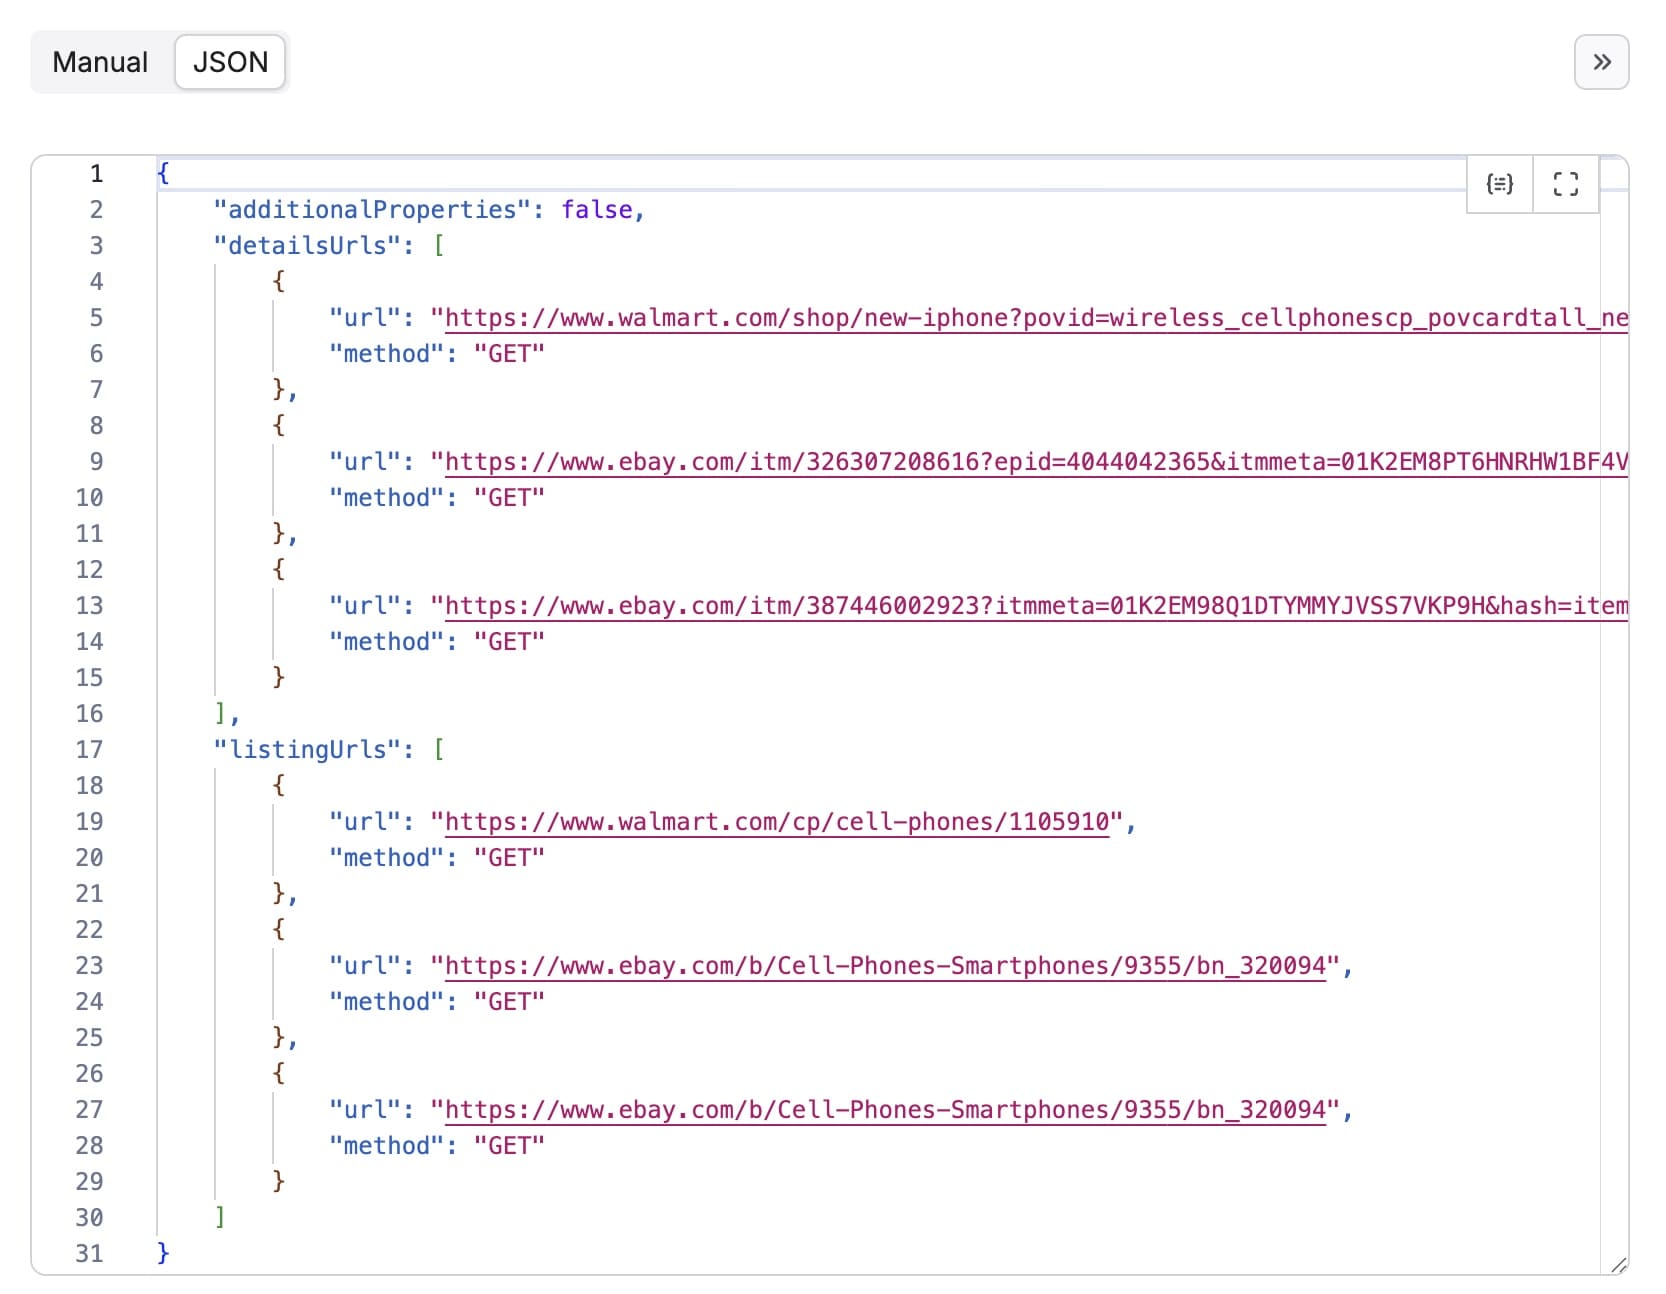Click "GET" value on line 20
Viewport: 1666px width, 1294px height.
(509, 858)
